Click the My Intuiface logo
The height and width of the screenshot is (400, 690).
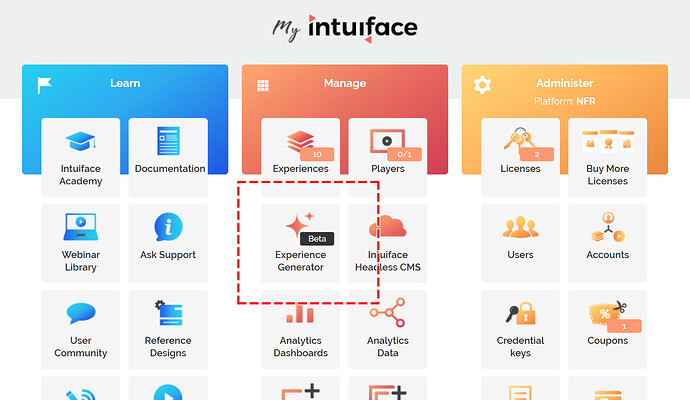click(345, 27)
